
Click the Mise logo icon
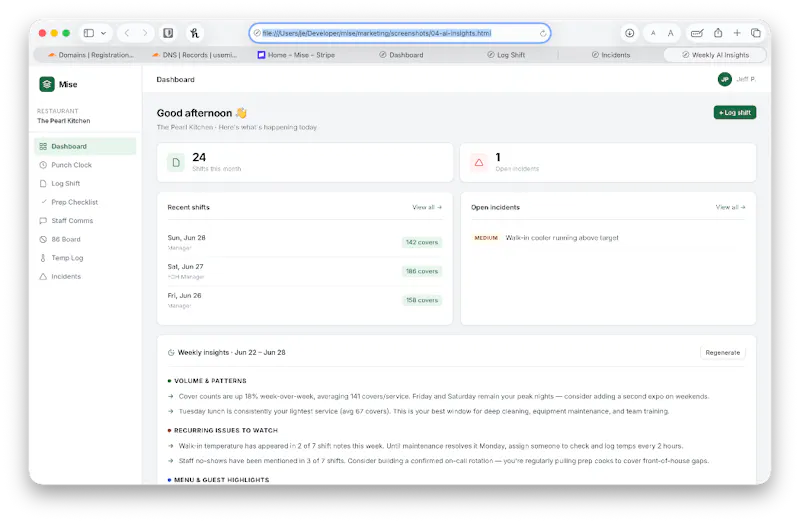47,84
